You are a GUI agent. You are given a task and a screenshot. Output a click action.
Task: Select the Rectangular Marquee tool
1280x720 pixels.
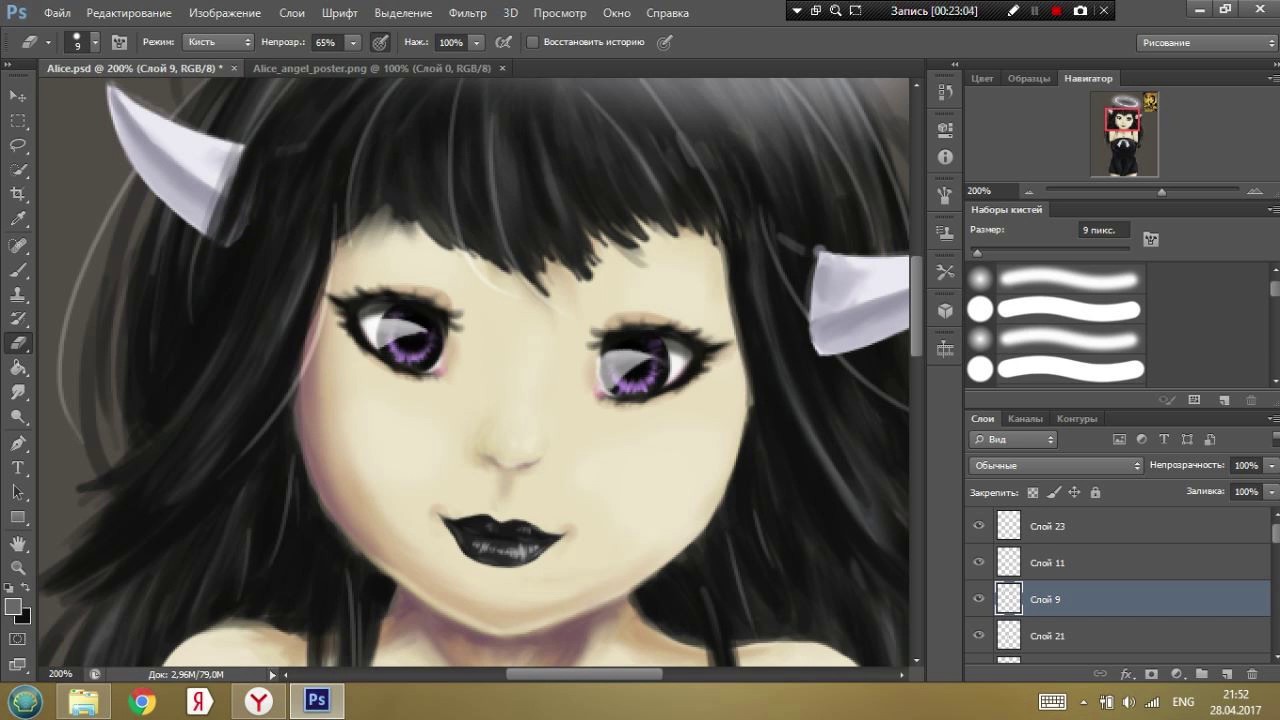(x=18, y=121)
